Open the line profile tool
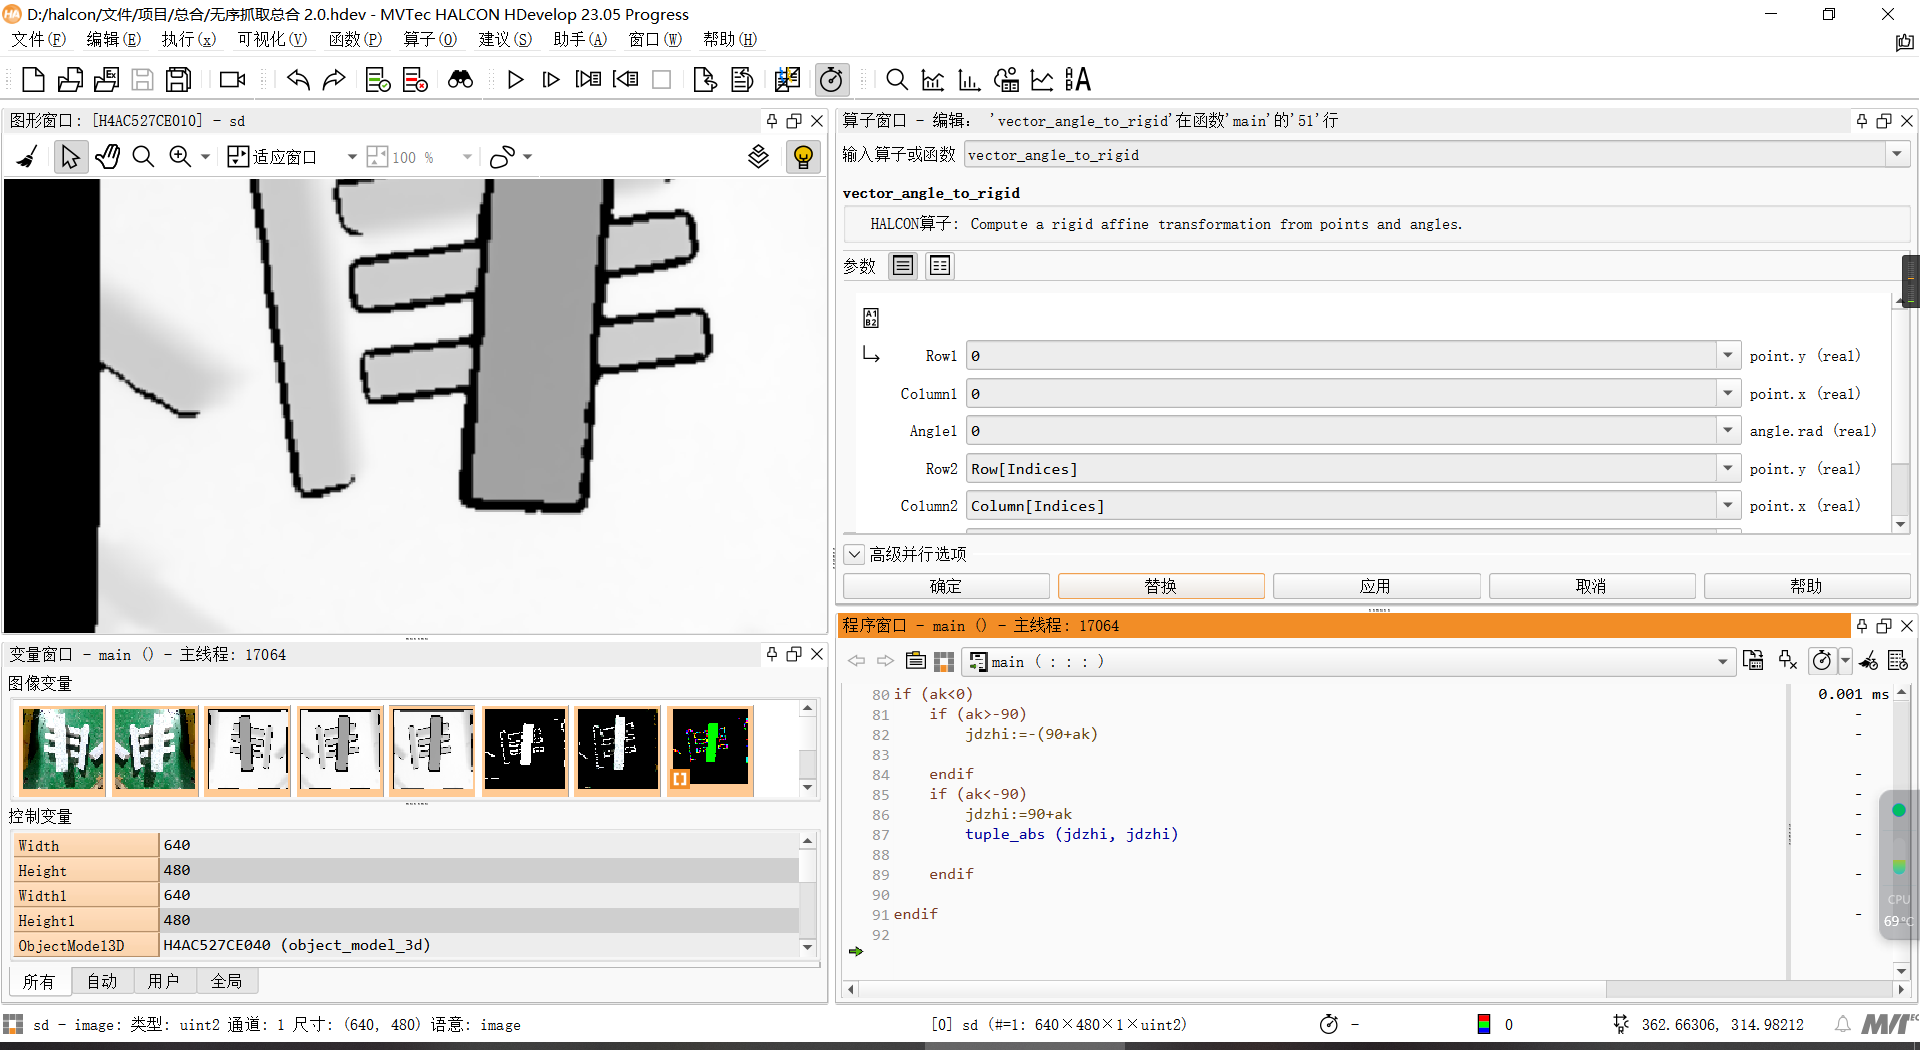The height and width of the screenshot is (1050, 1920). (1042, 80)
